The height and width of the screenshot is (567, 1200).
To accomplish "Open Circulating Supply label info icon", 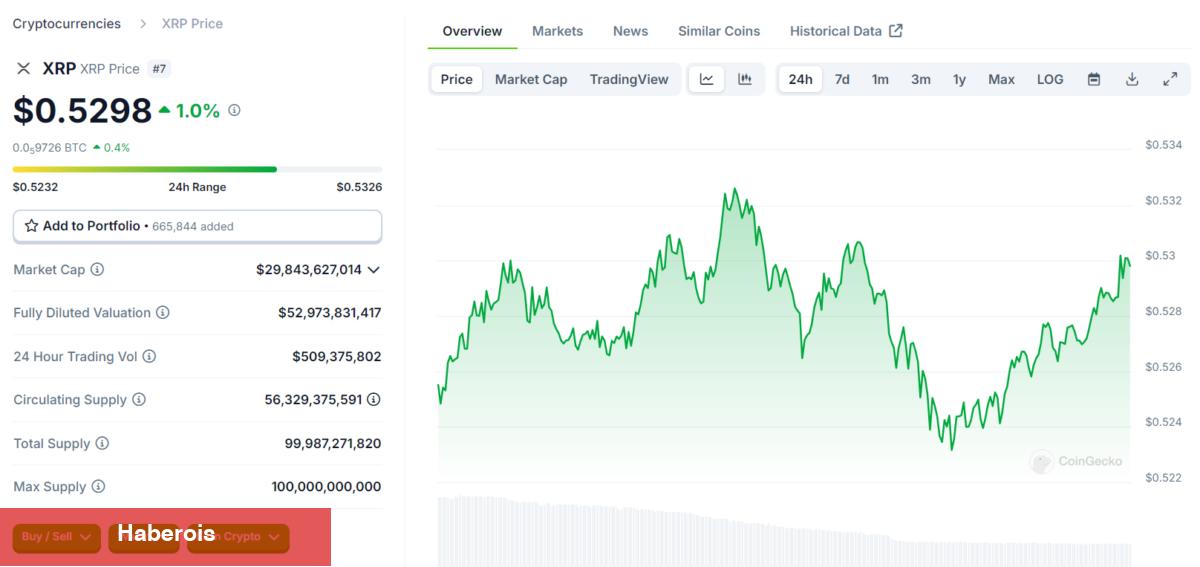I will point(139,399).
